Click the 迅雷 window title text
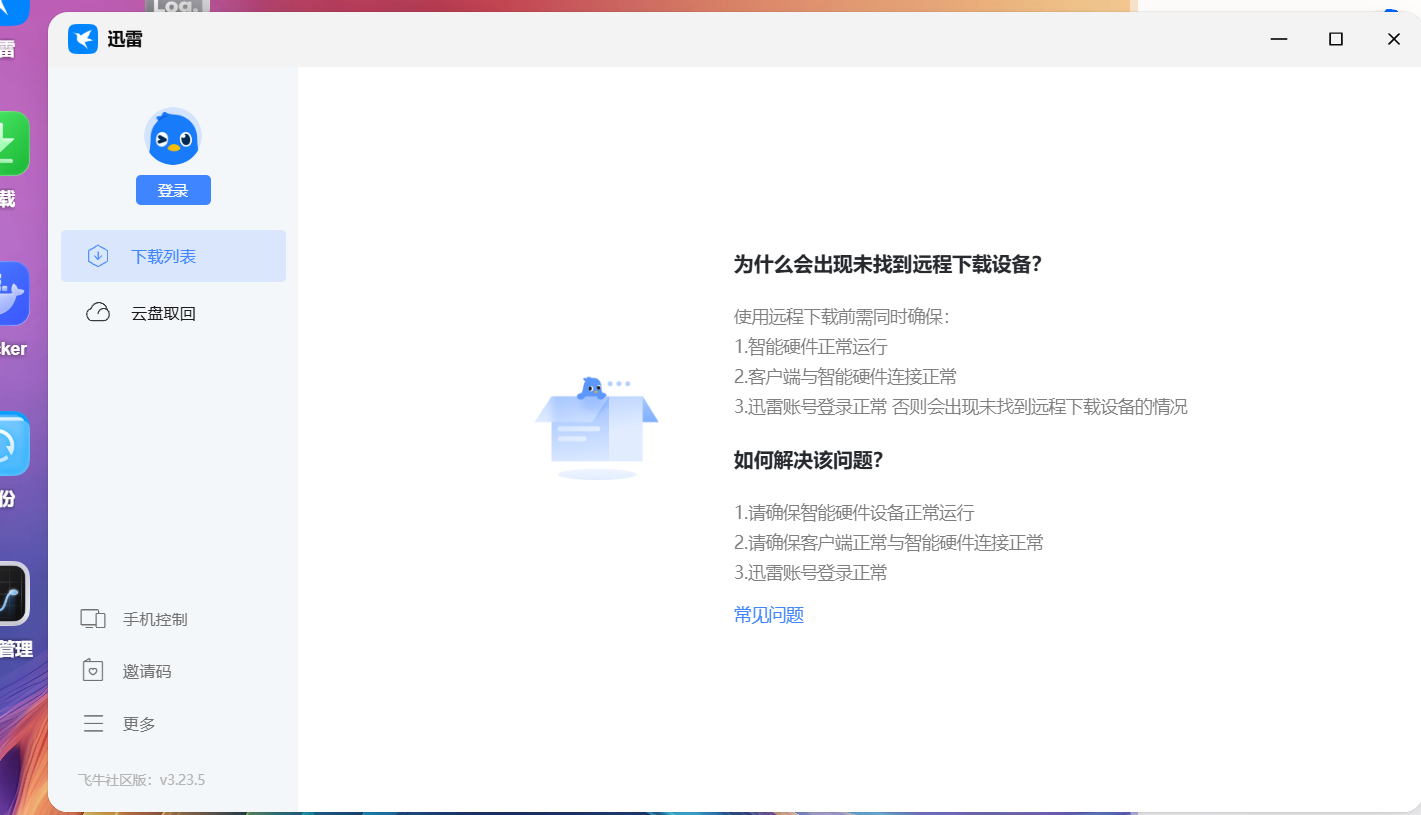The image size is (1421, 815). [x=125, y=40]
